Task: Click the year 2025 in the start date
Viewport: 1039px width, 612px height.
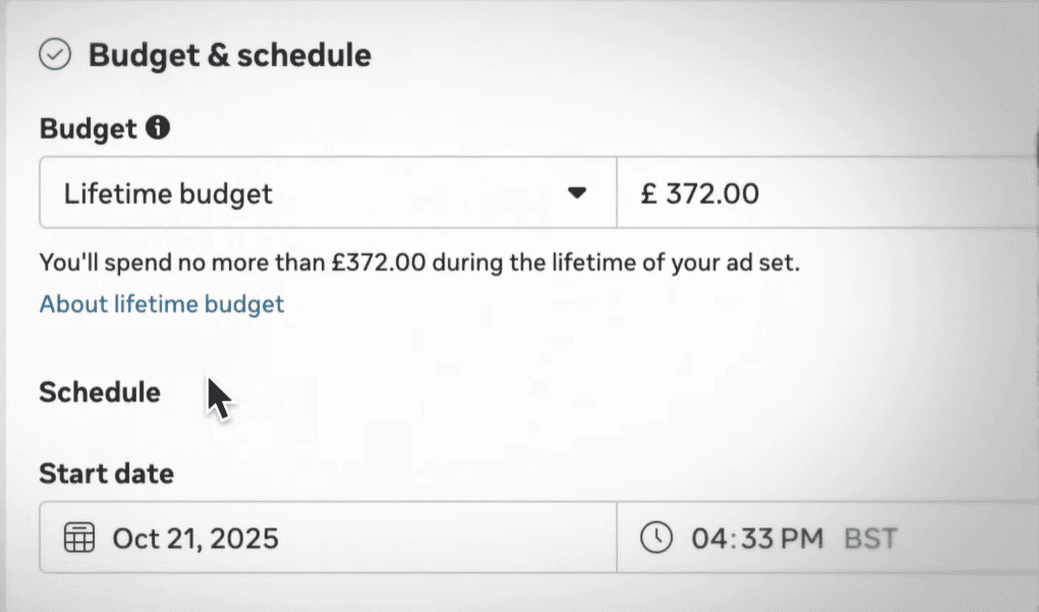Action: point(248,539)
